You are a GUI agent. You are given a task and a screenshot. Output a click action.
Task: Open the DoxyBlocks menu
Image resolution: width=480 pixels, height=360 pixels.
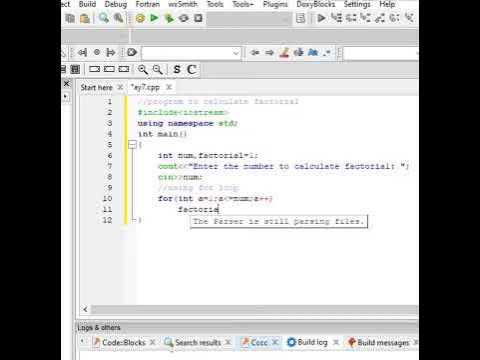point(316,4)
